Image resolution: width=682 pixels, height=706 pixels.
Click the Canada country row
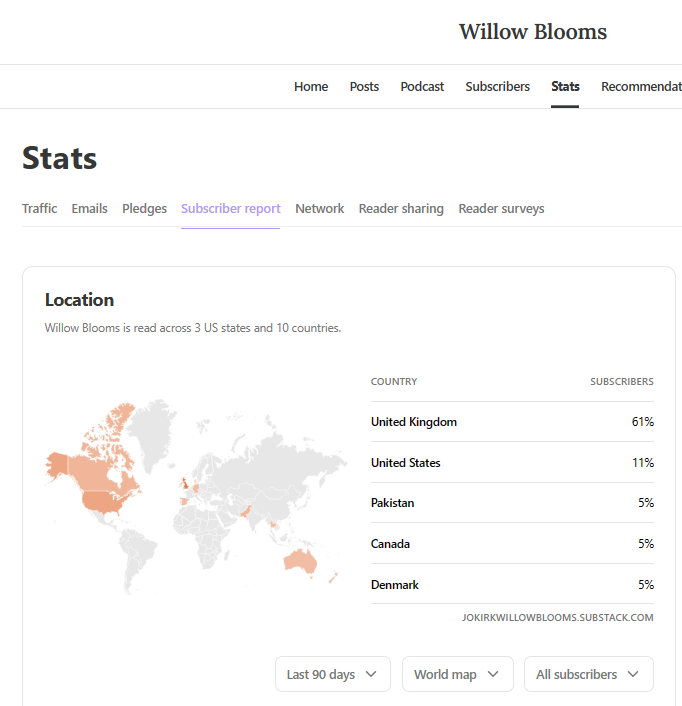pos(512,543)
